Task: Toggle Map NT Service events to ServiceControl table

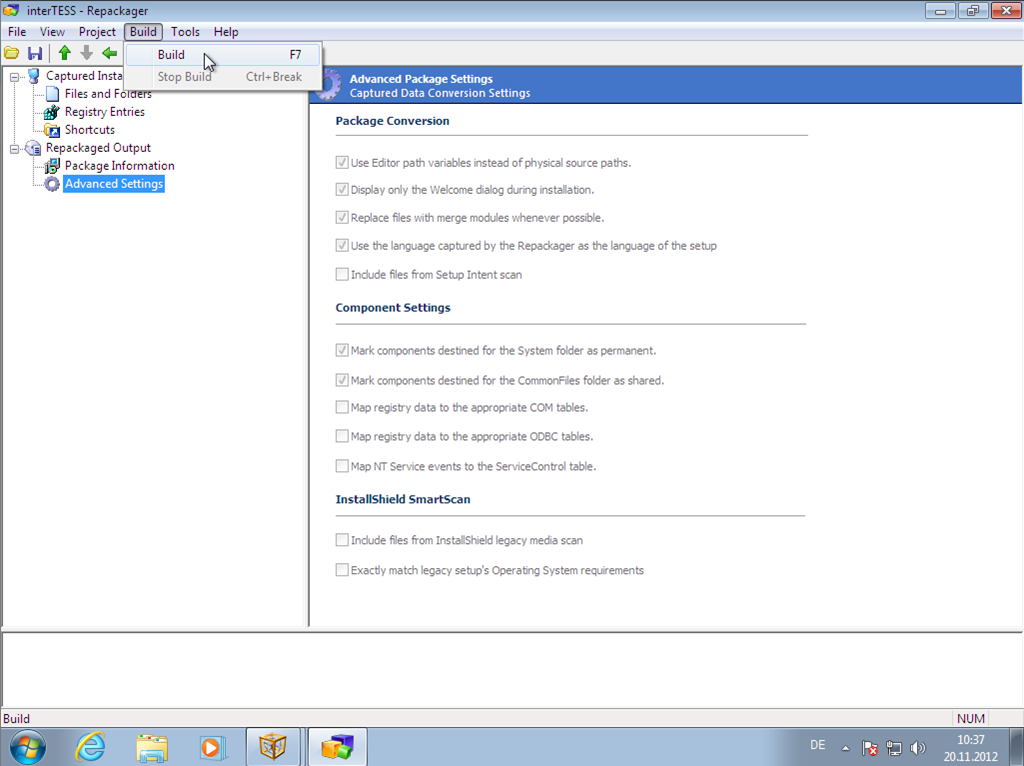Action: tap(342, 466)
